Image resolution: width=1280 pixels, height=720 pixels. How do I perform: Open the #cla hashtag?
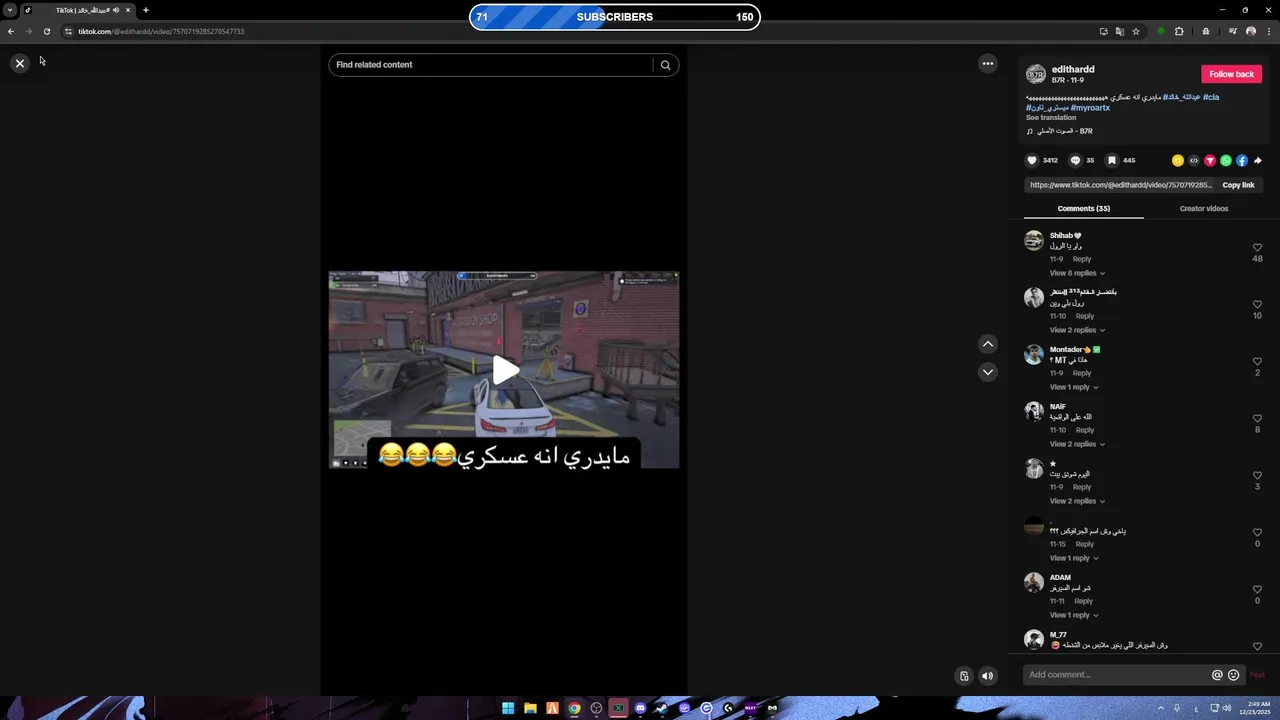click(1211, 97)
